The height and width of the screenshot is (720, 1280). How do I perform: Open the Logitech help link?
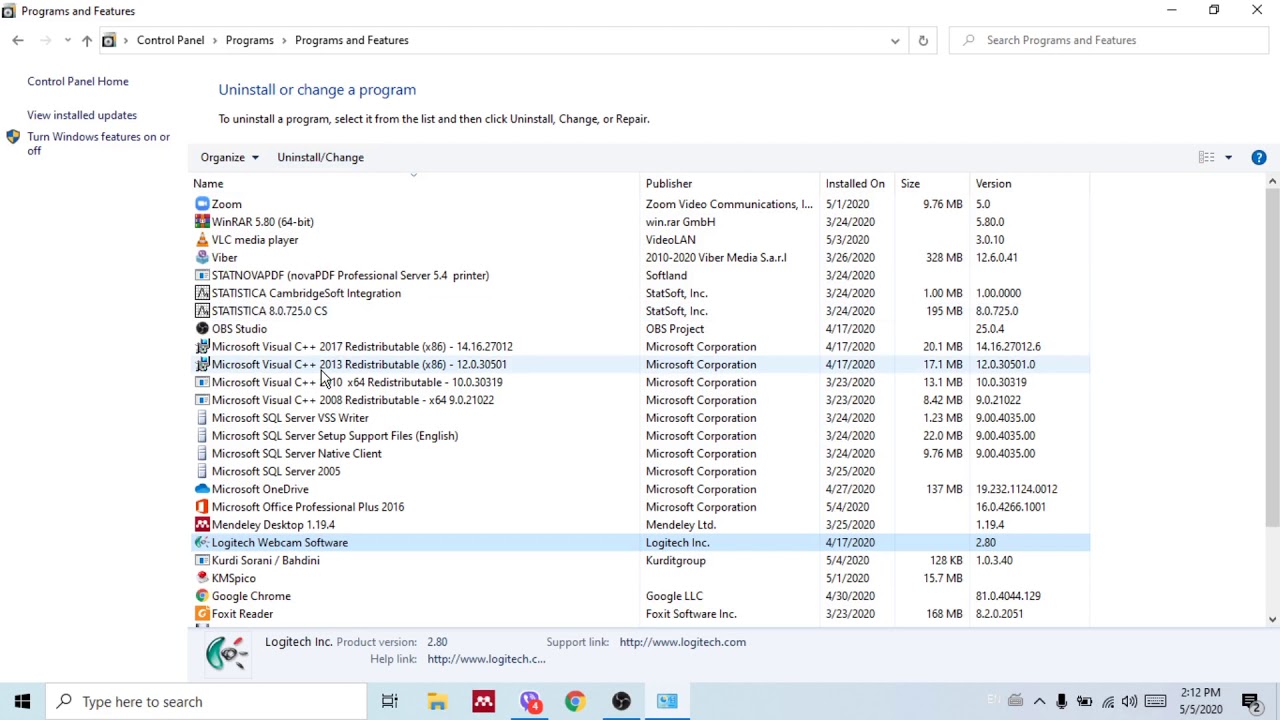point(486,659)
